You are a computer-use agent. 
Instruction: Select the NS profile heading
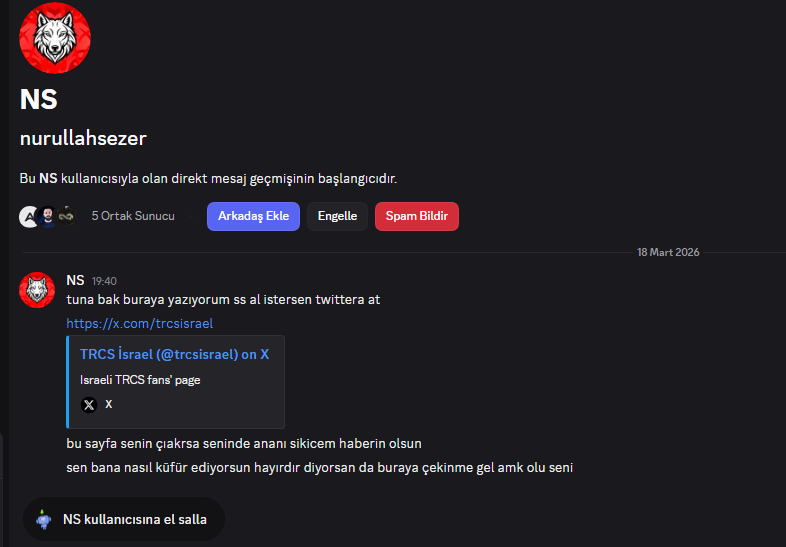point(39,99)
